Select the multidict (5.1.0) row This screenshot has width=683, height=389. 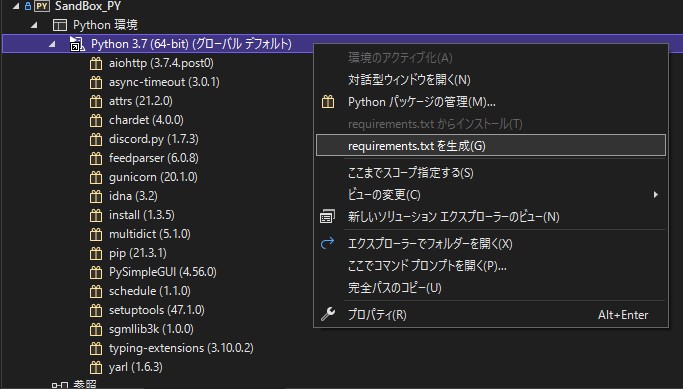150,234
